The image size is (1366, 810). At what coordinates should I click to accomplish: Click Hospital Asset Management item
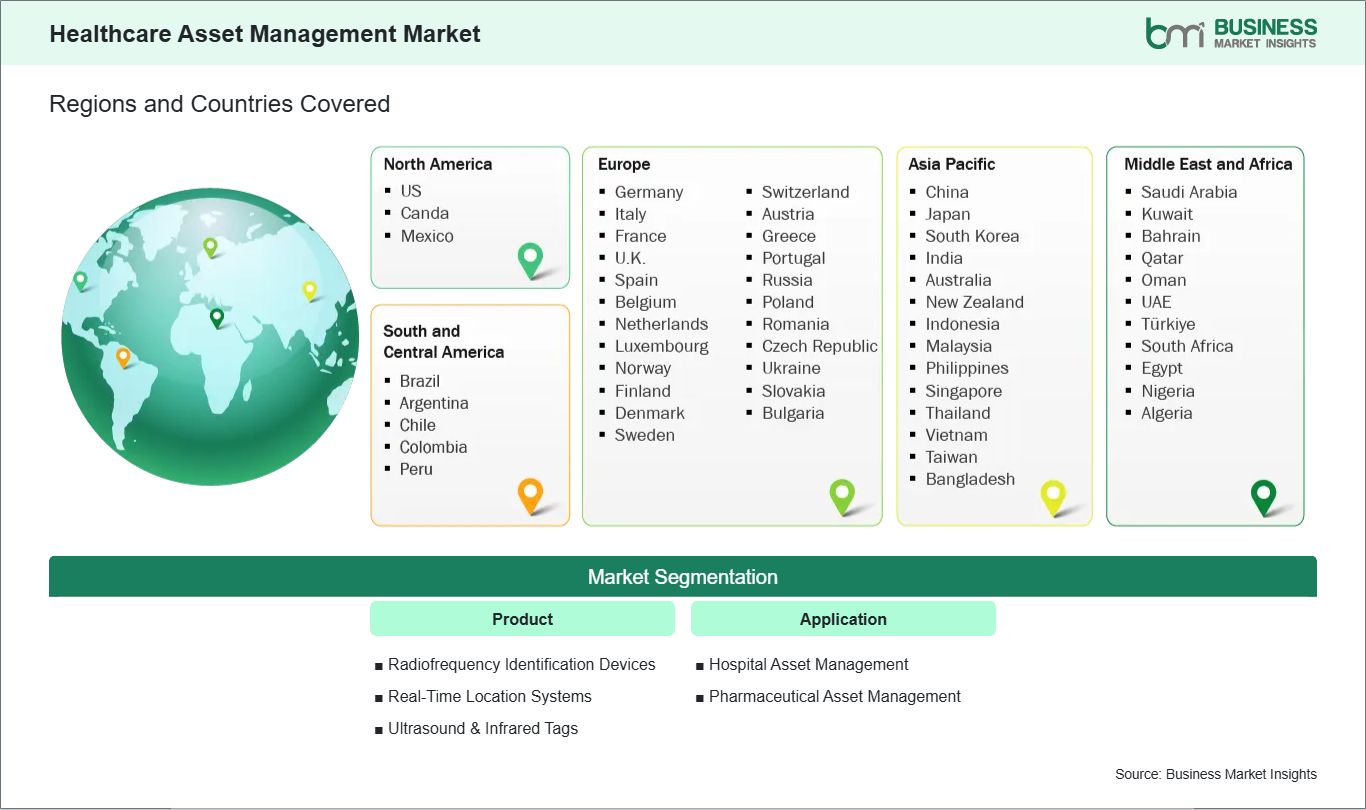(809, 664)
